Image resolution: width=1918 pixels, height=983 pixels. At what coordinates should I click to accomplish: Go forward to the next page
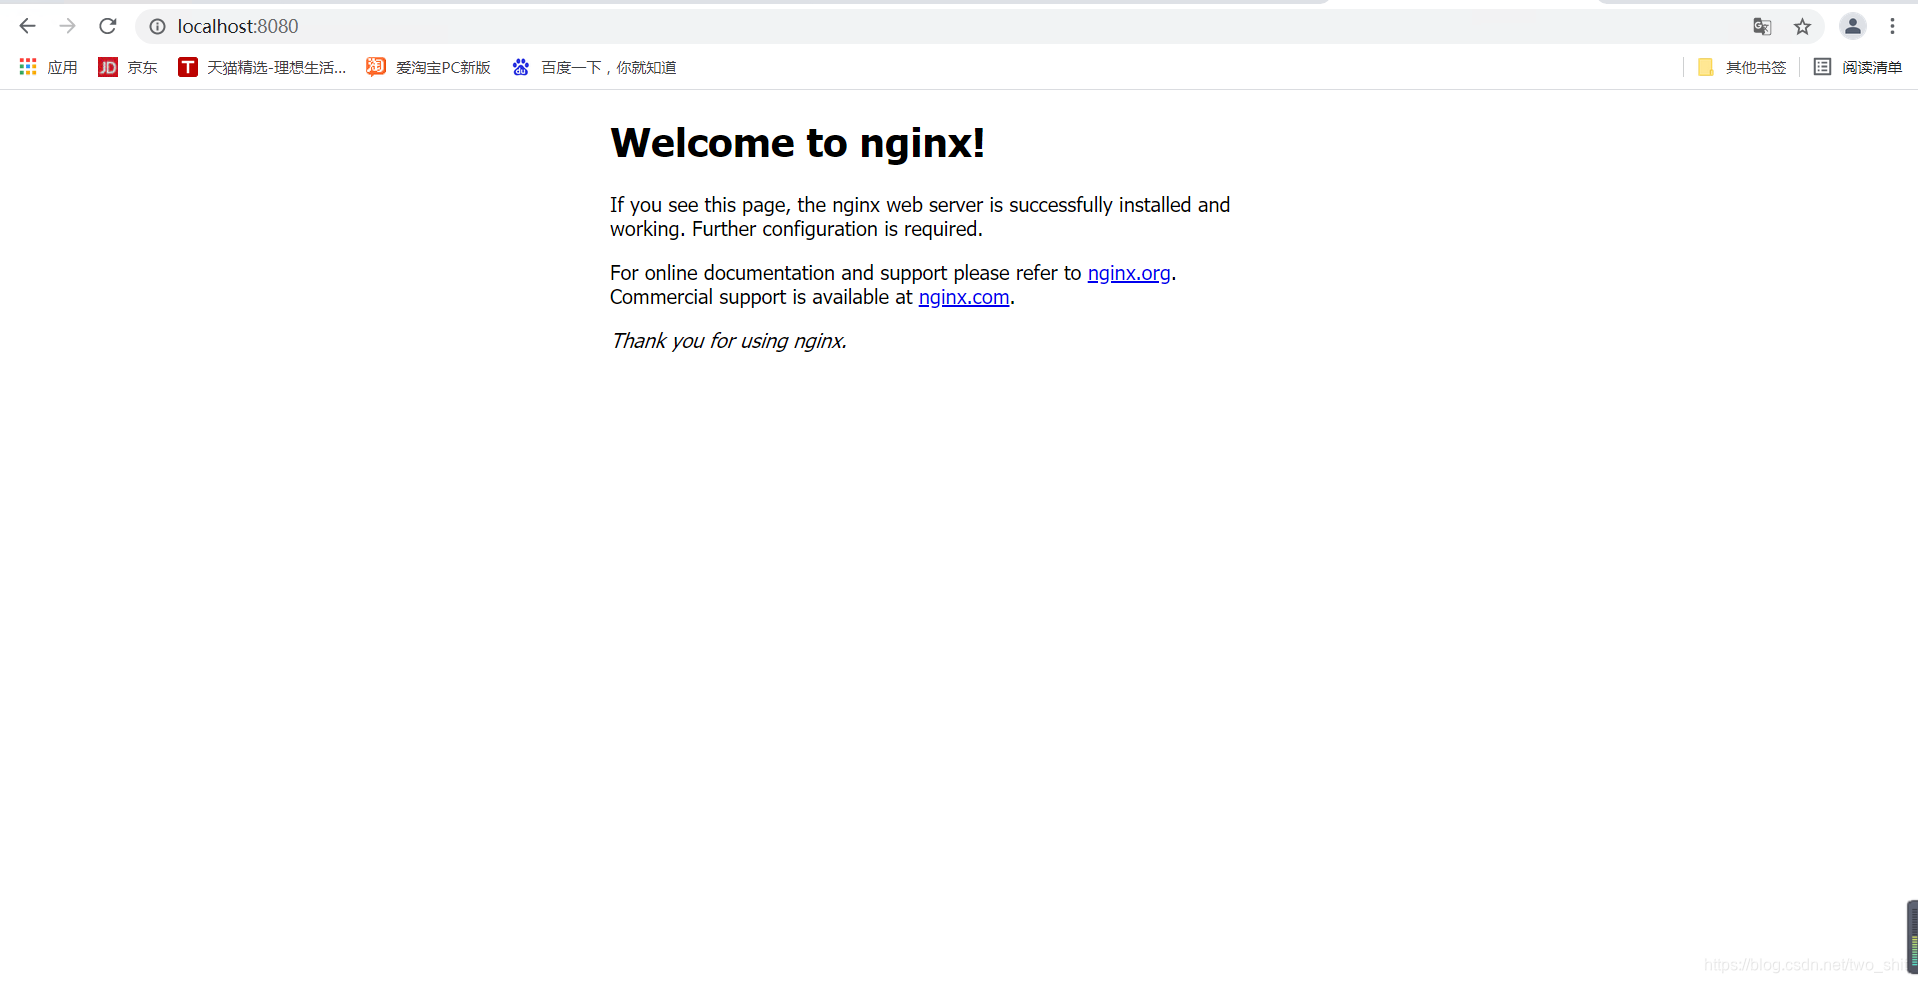(x=67, y=26)
